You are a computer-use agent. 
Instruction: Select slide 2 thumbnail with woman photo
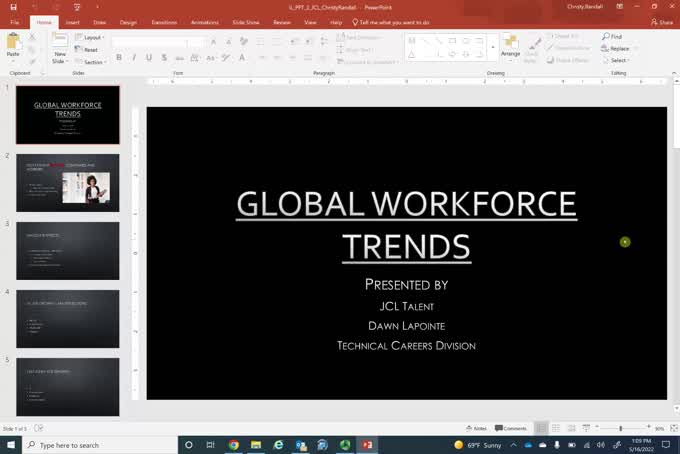pos(68,183)
